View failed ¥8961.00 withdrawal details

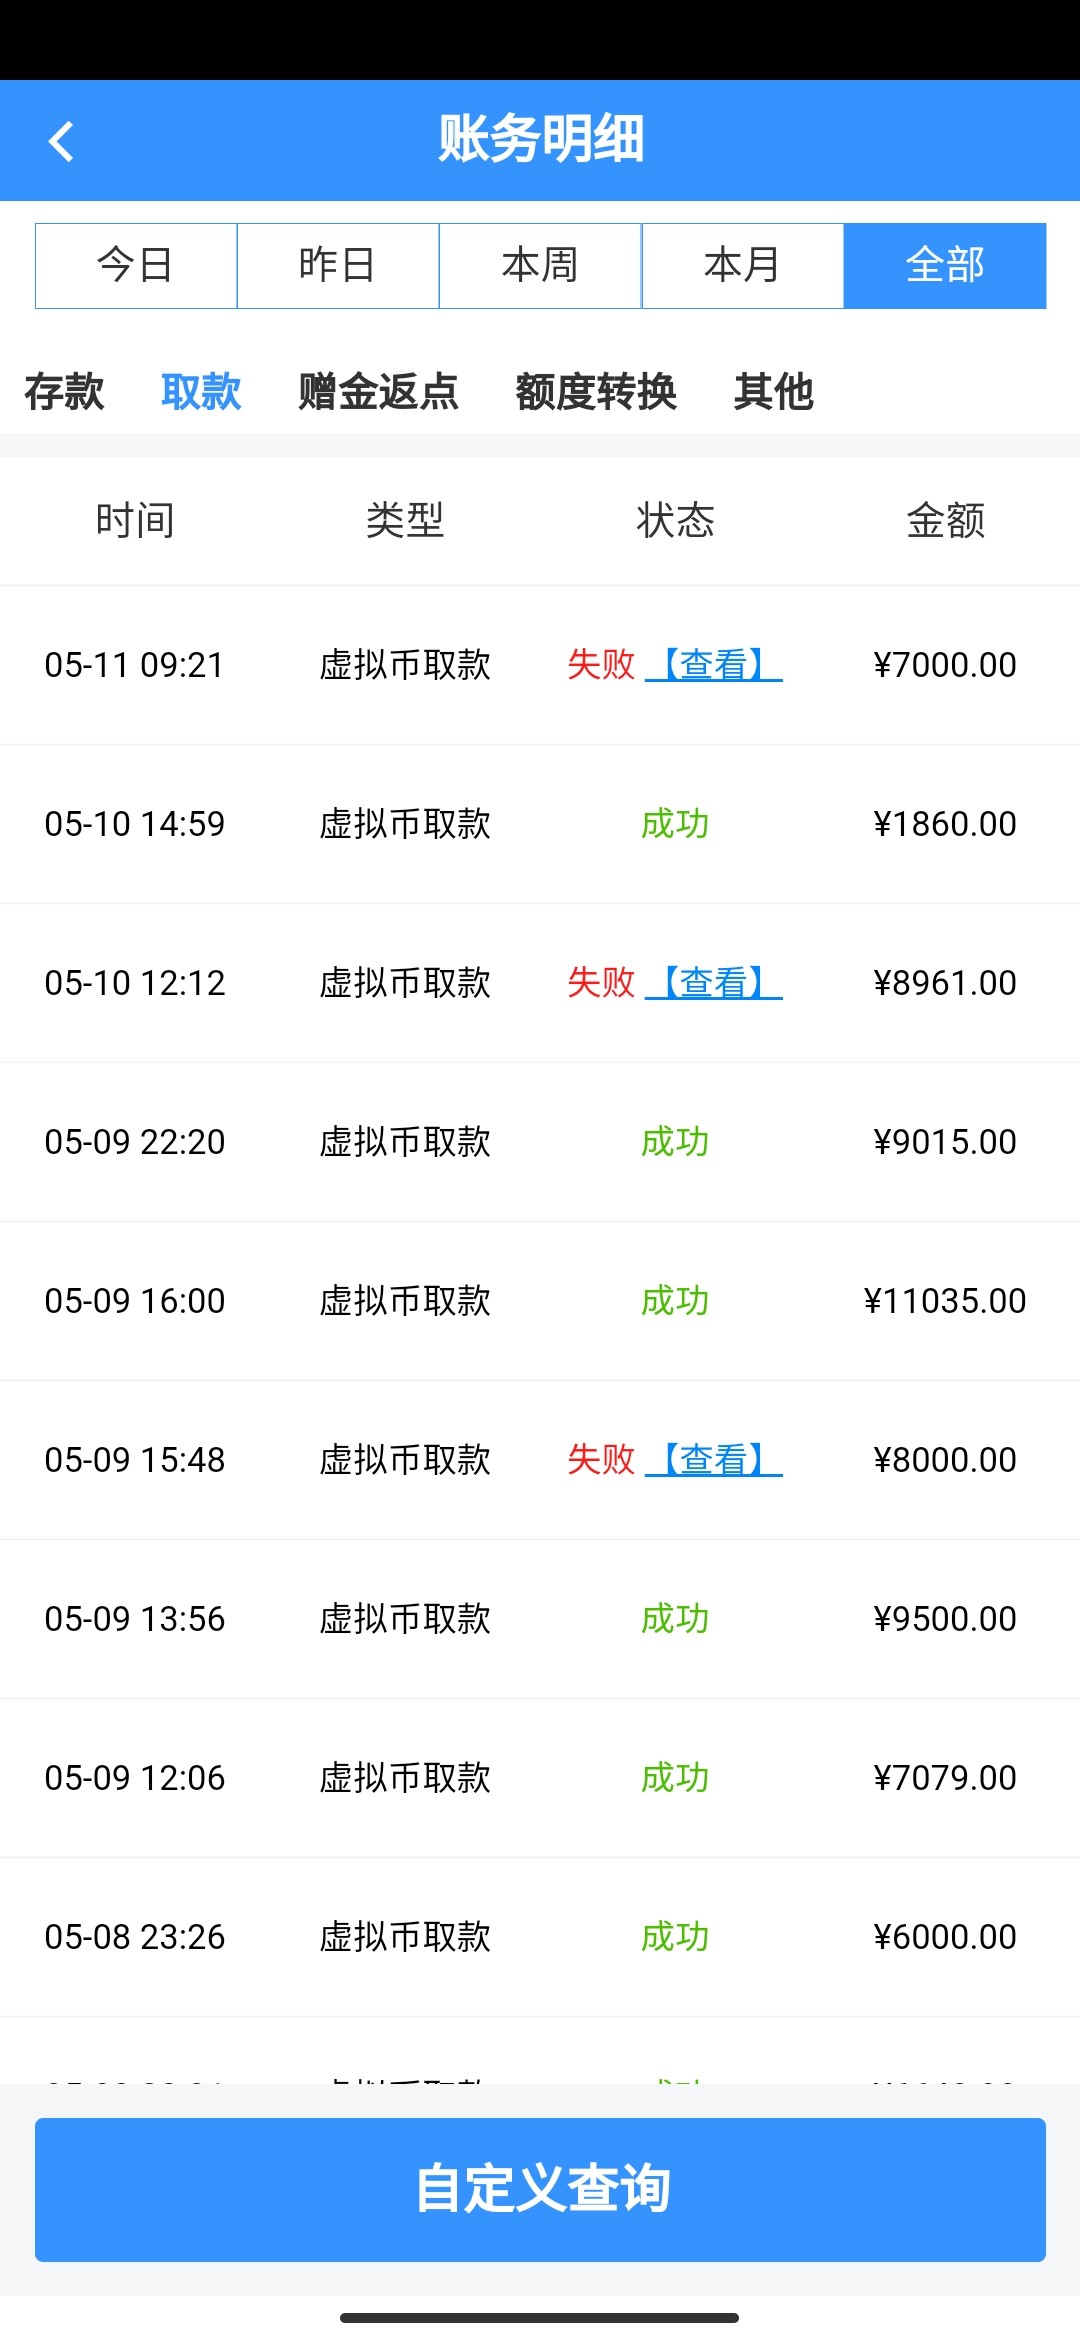click(714, 982)
